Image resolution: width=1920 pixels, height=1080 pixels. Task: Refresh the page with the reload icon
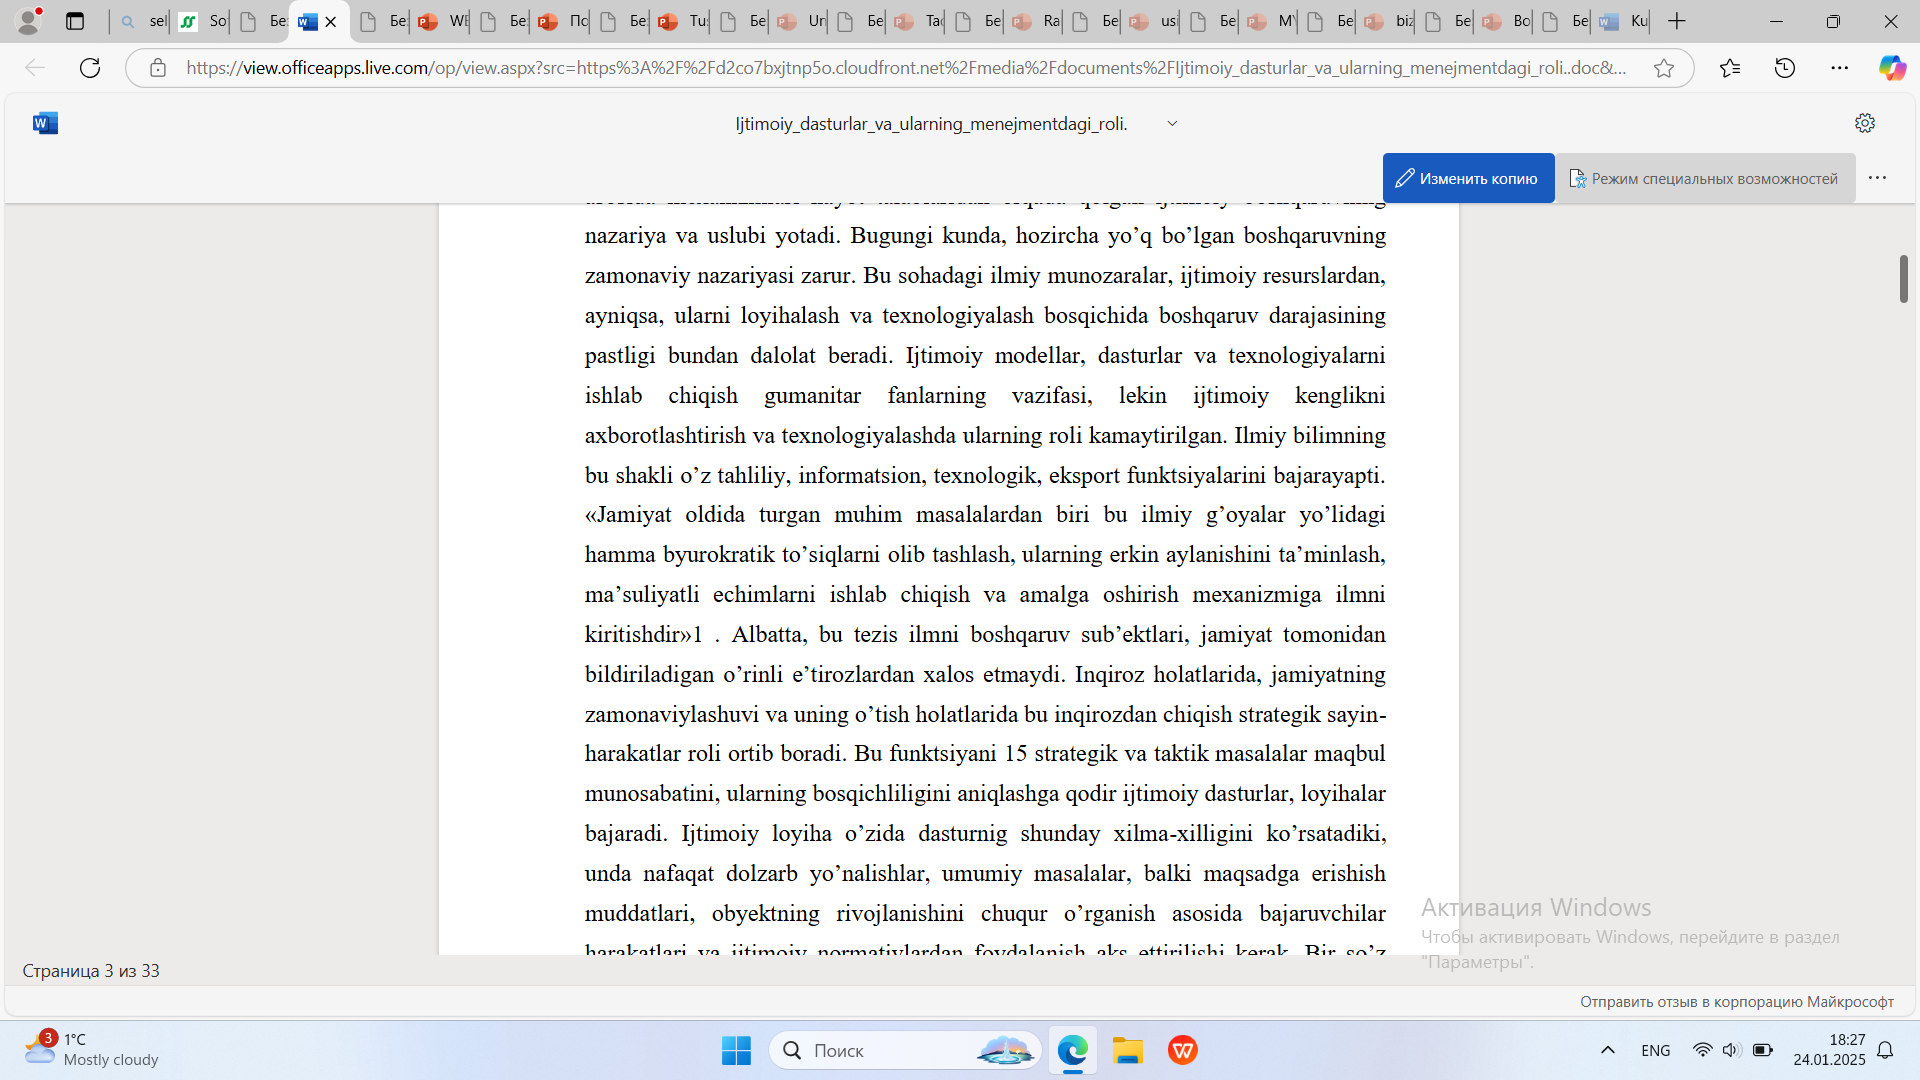click(90, 68)
